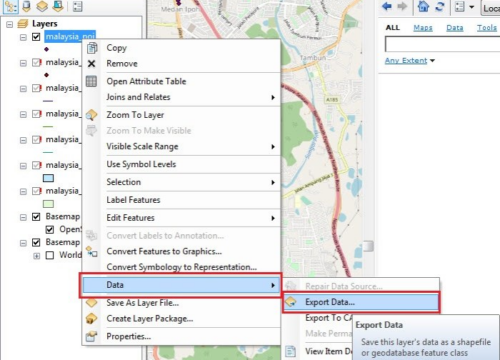The height and width of the screenshot is (360, 500).
Task: Collapse the Basemap group containing World
Action: 23,243
